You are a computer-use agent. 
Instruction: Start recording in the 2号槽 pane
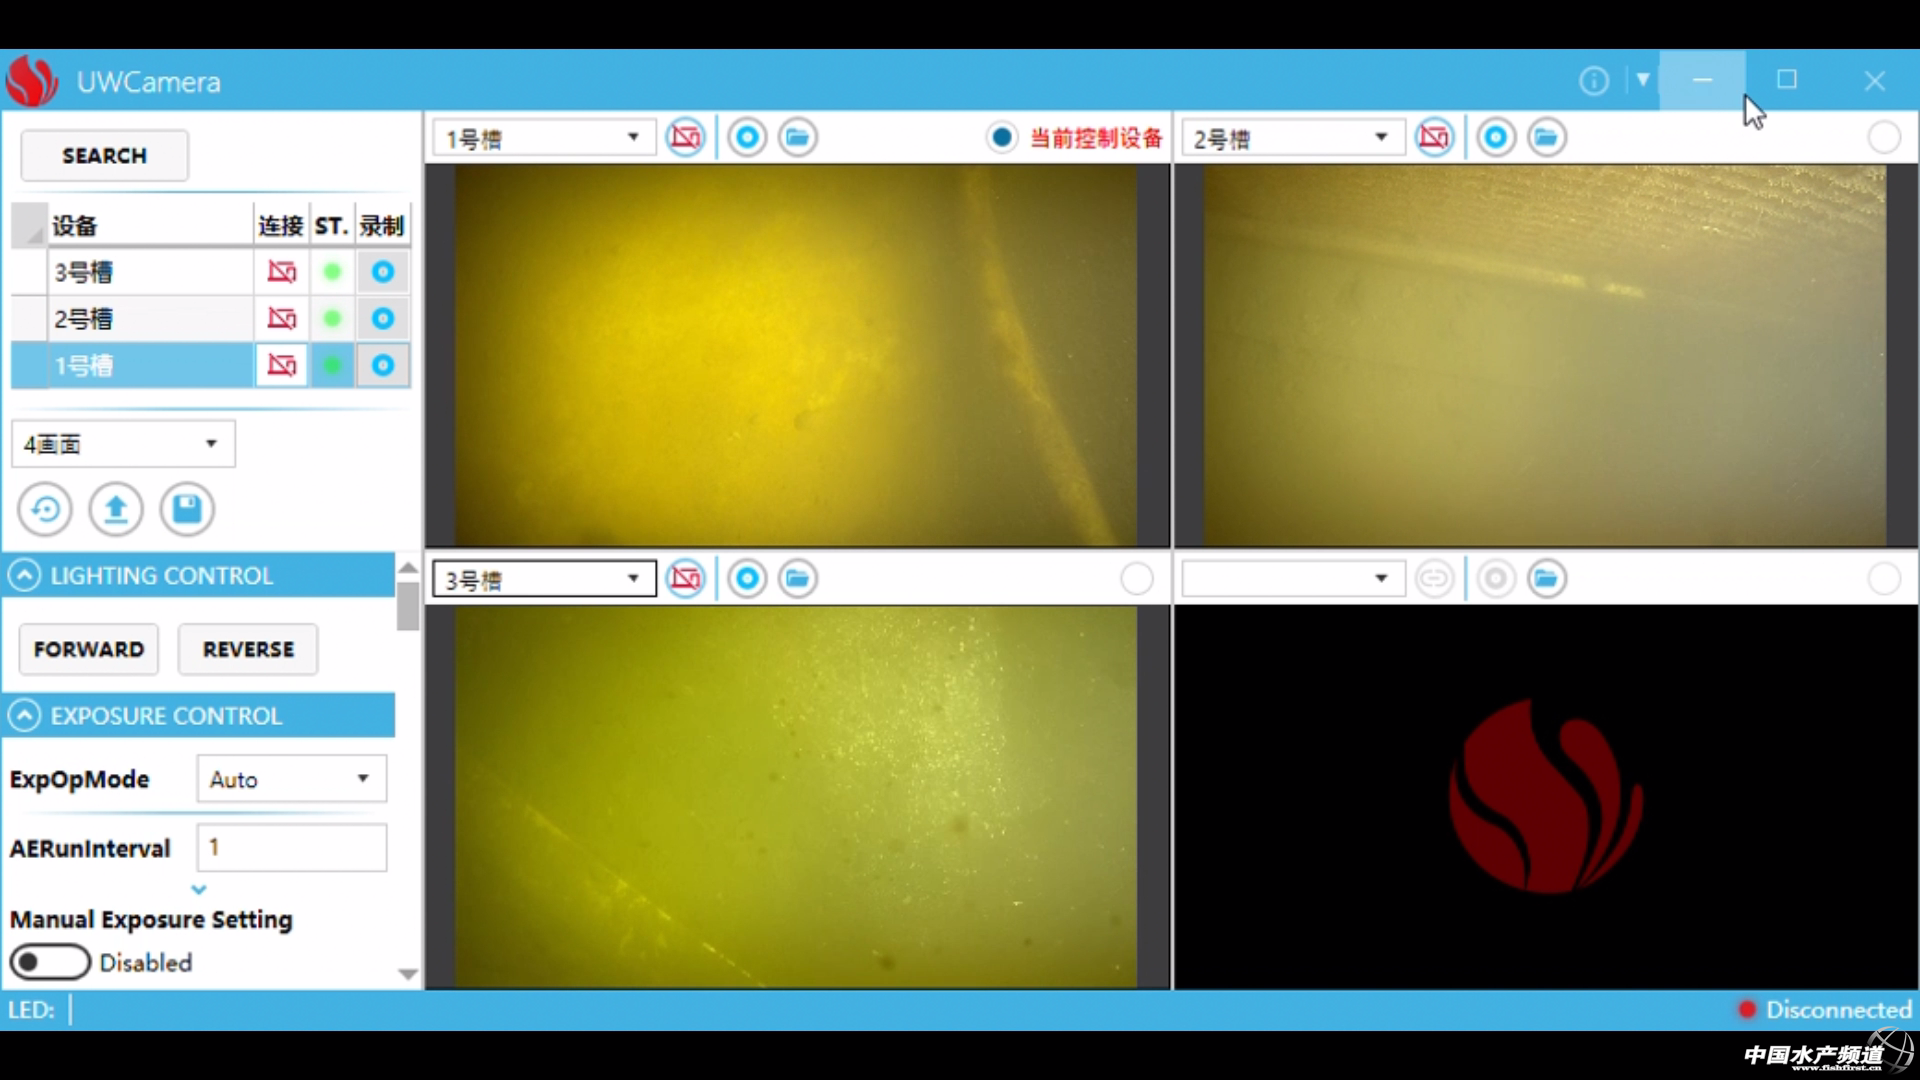tap(1496, 137)
